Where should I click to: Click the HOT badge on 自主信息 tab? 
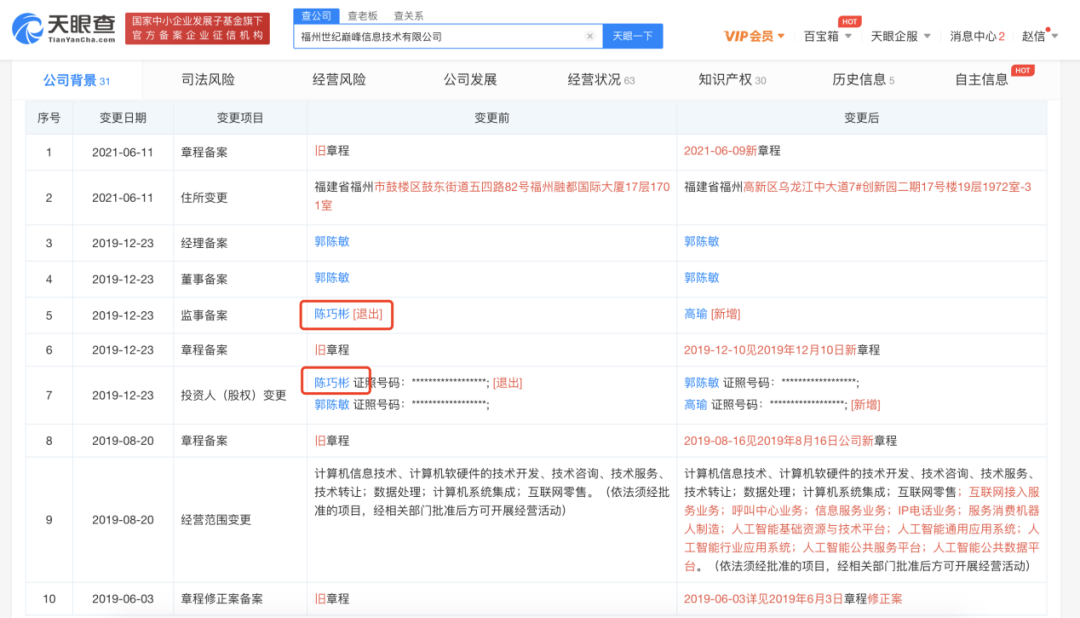point(1022,70)
